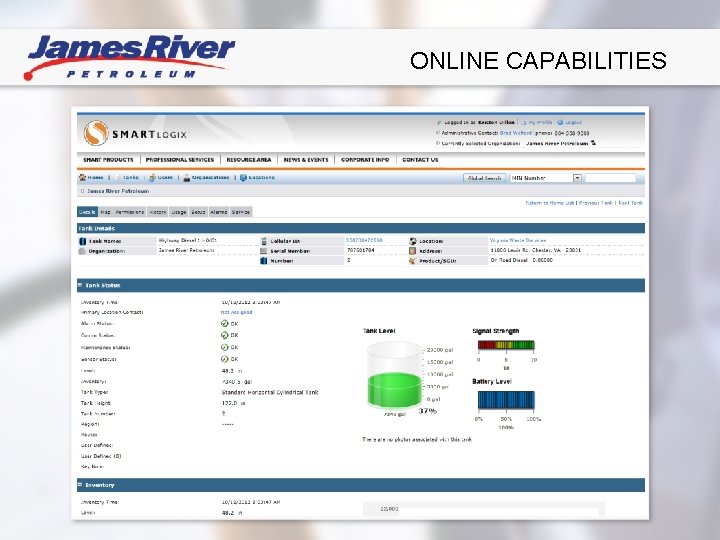720x540 pixels.
Task: Click the Signal Strength gauge bar
Action: click(x=506, y=345)
